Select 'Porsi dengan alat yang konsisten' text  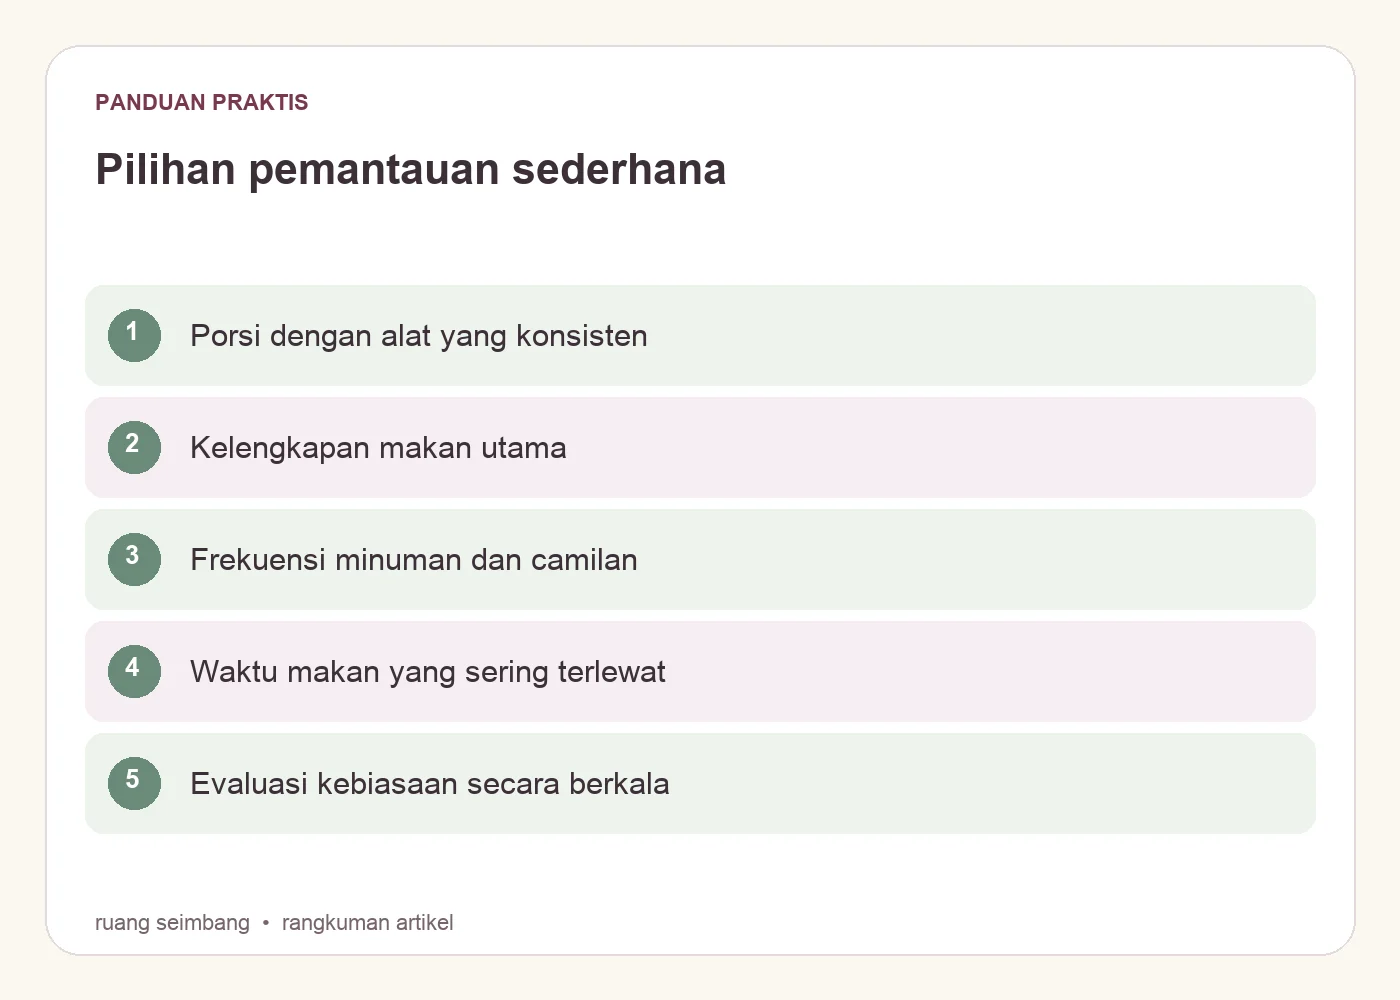point(419,336)
